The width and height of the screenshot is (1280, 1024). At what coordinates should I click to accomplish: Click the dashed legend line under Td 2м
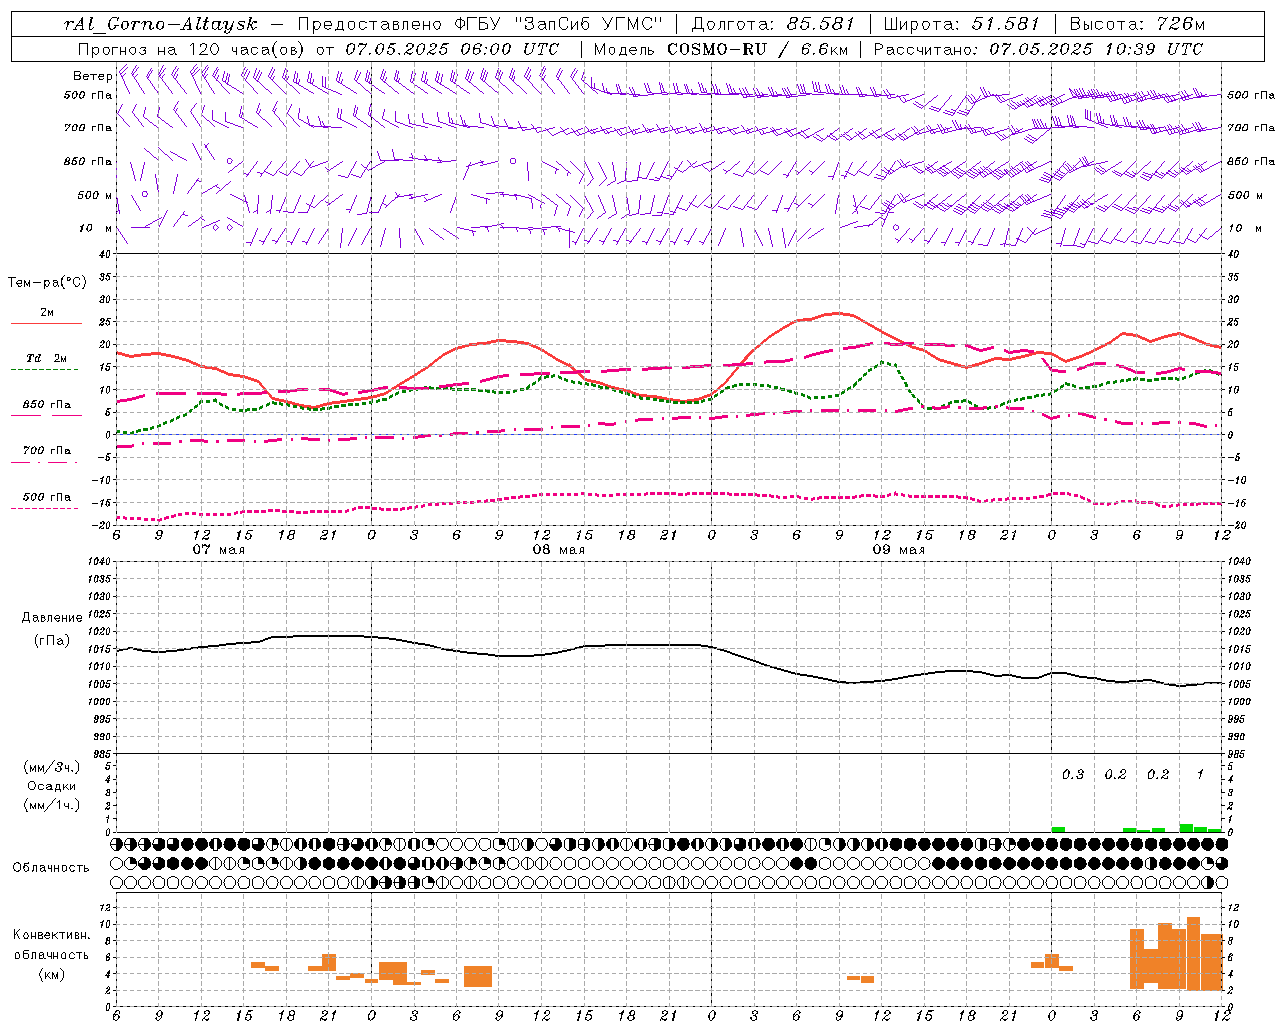pos(45,370)
